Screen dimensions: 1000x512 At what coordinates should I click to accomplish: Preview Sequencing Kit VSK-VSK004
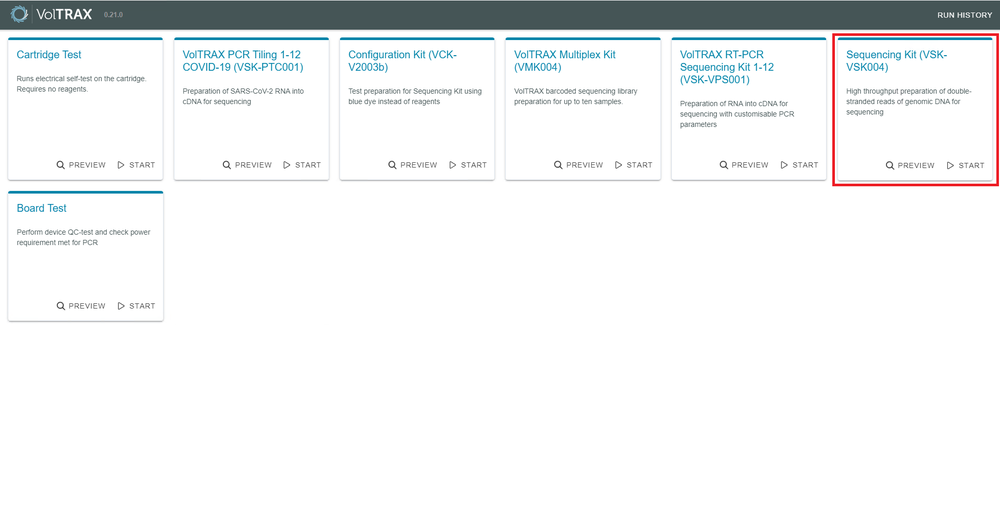click(910, 165)
